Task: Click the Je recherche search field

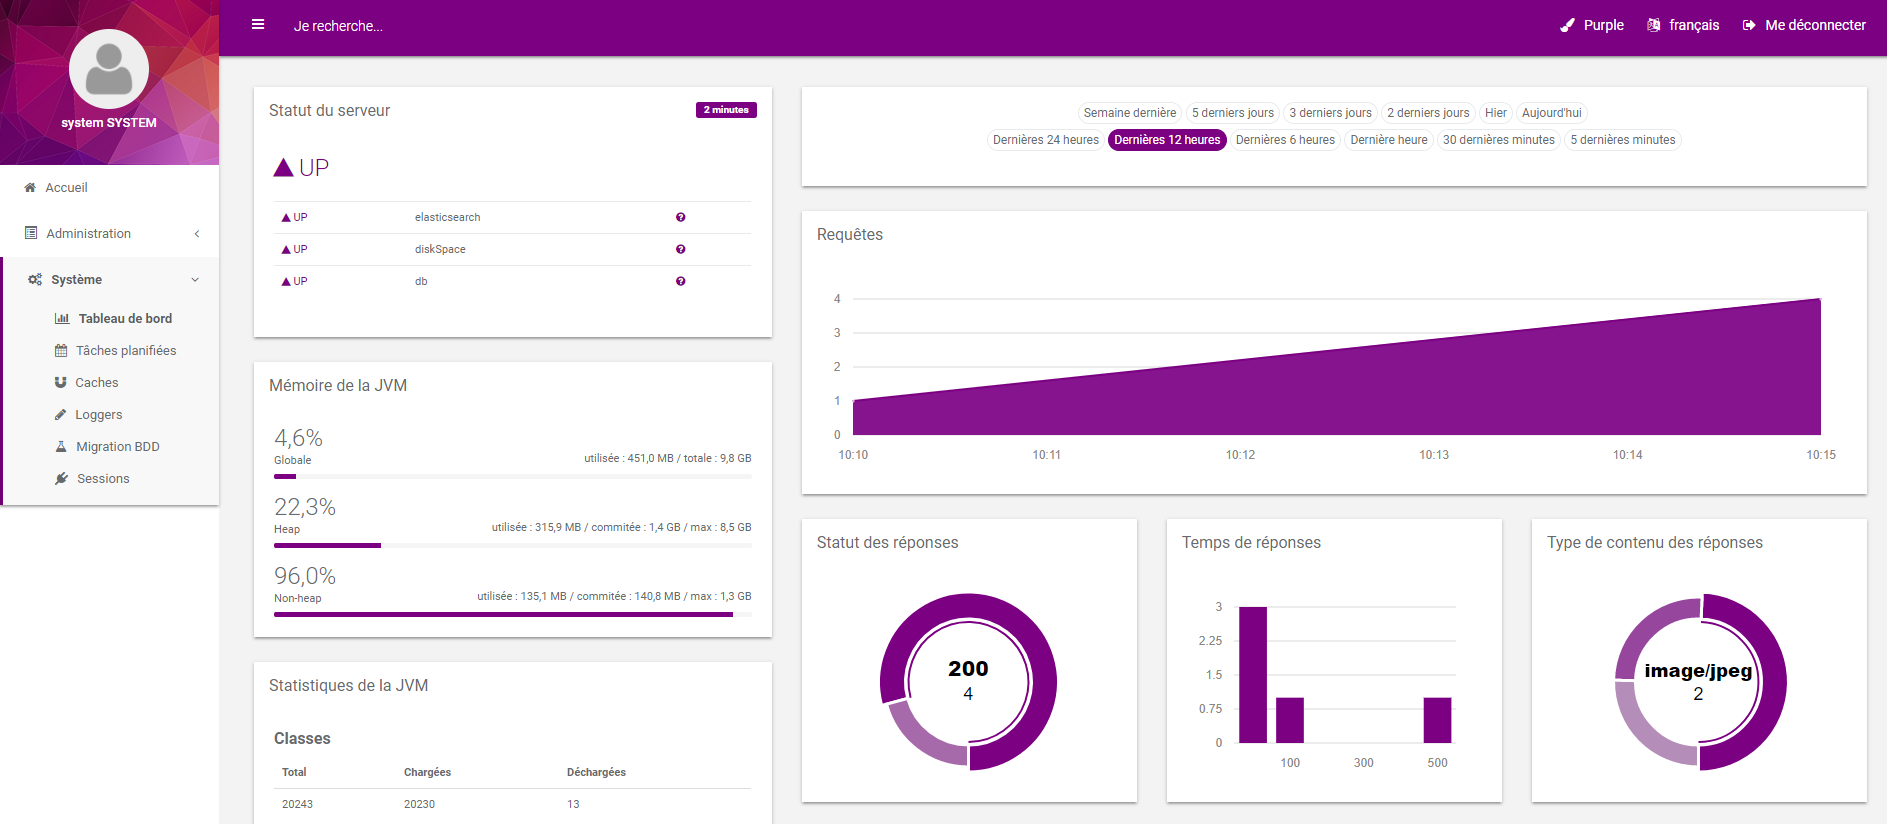Action: [338, 26]
